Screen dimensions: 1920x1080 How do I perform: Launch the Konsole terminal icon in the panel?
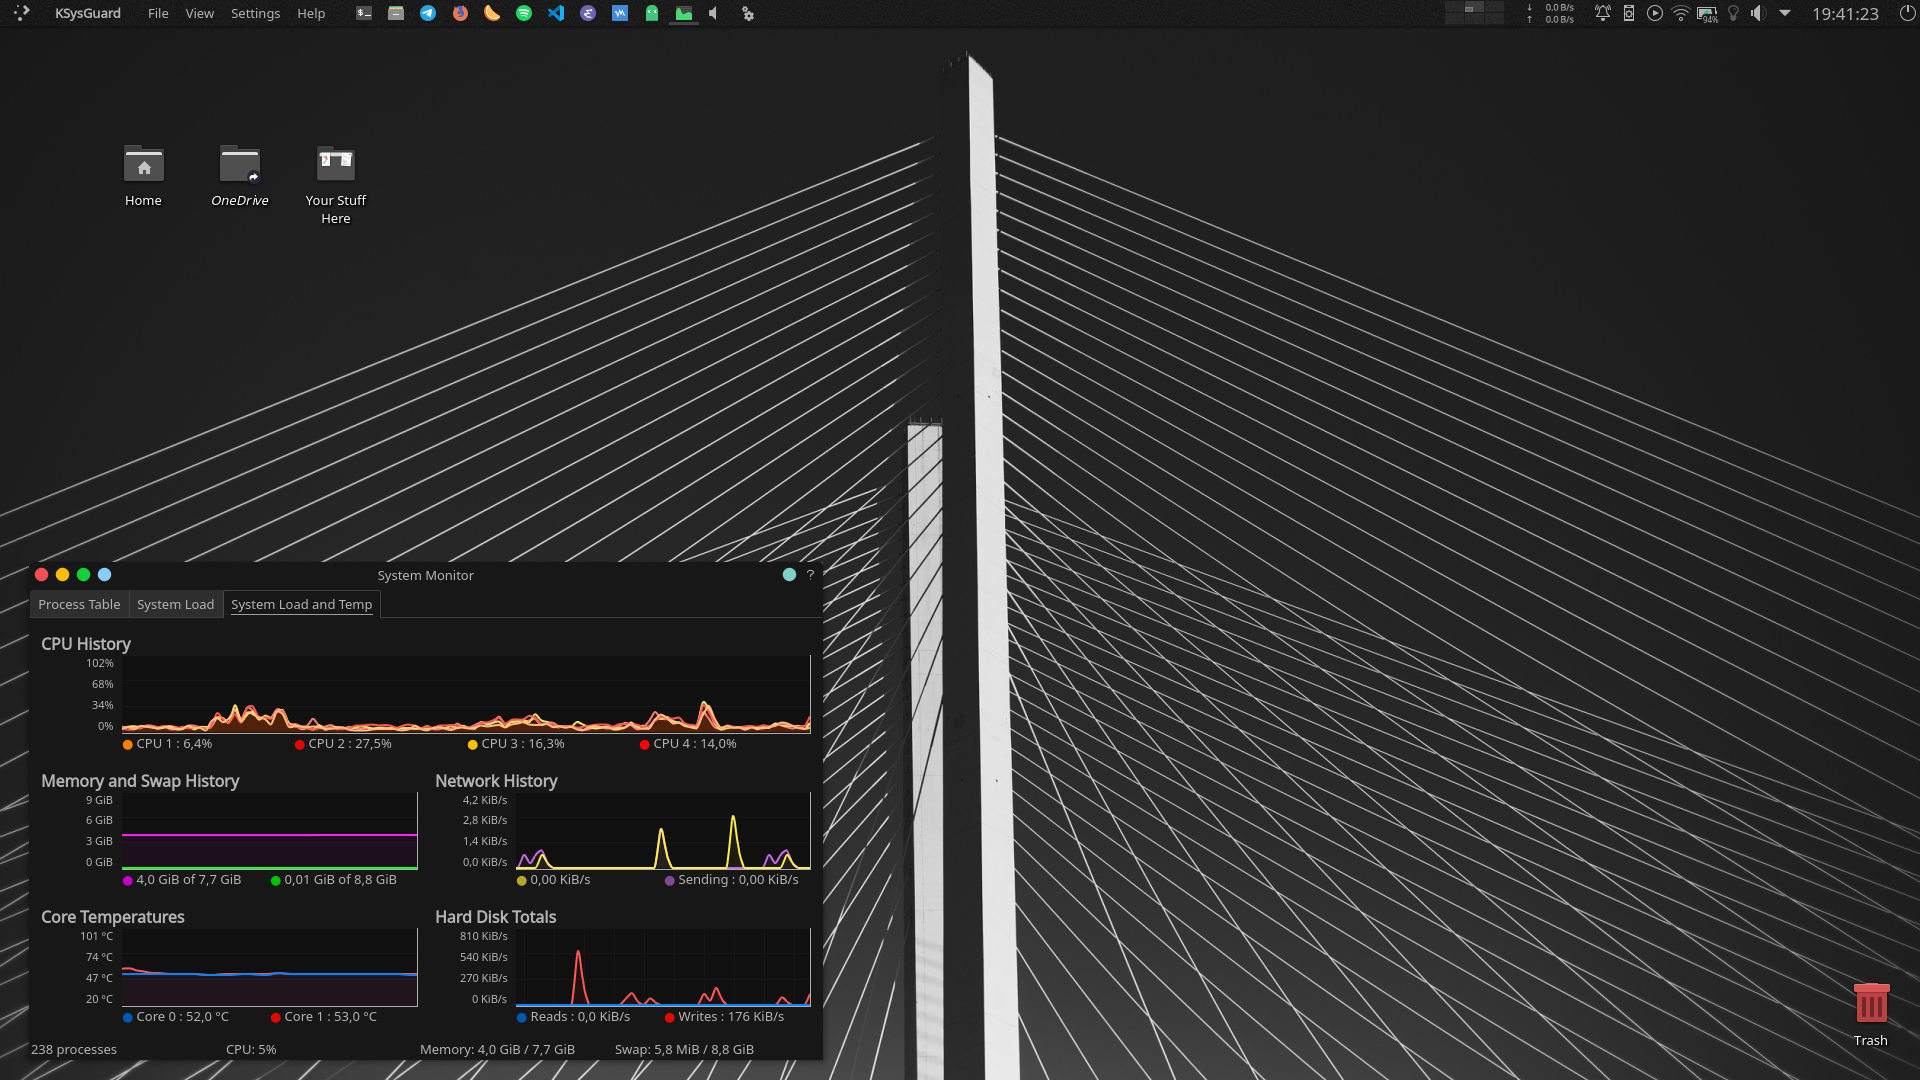click(x=364, y=13)
